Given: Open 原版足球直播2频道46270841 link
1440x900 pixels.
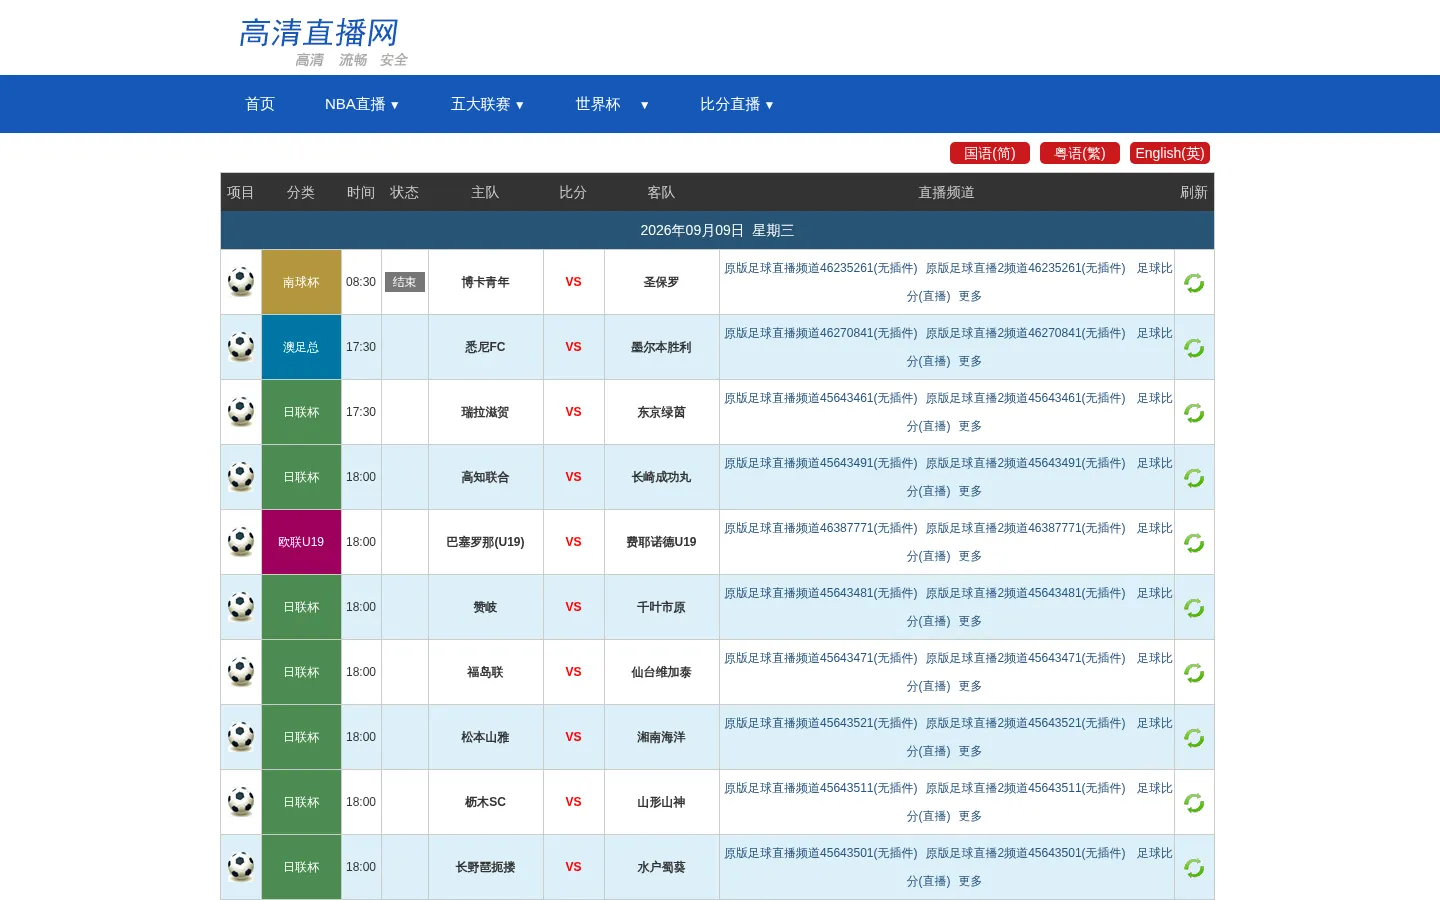Looking at the screenshot, I should [x=1025, y=333].
